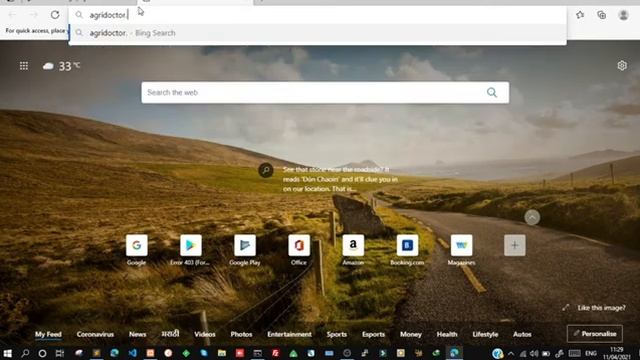Switch to the Marathi language feed tab
Image resolution: width=640 pixels, height=360 pixels.
pyautogui.click(x=170, y=334)
